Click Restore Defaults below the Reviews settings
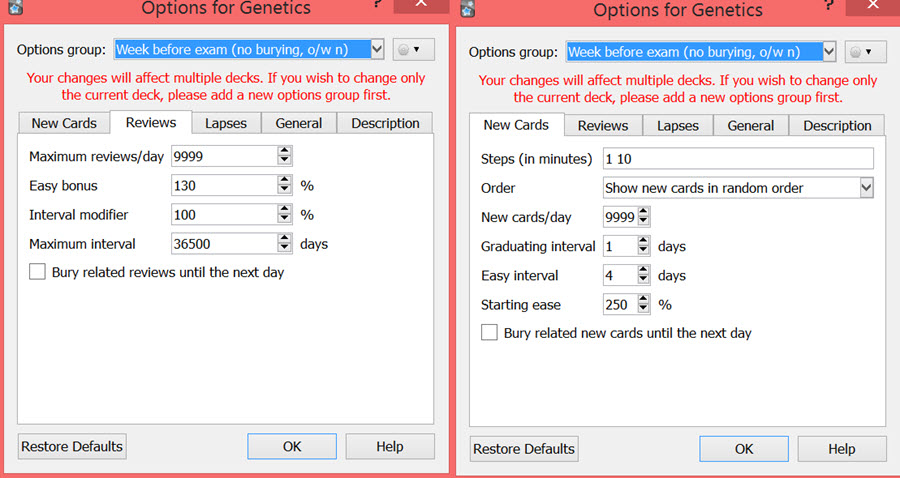The width and height of the screenshot is (900, 478). click(72, 446)
